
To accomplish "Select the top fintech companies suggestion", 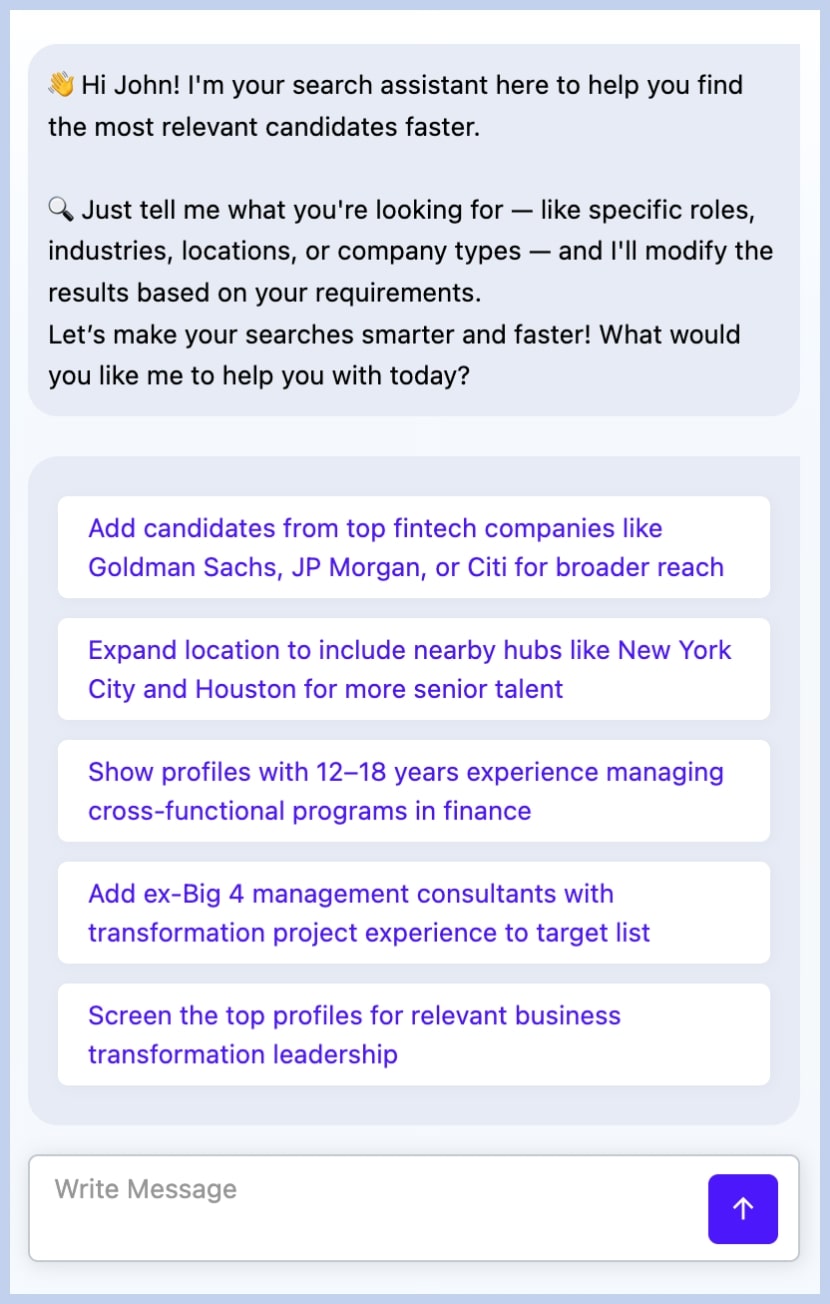I will click(413, 547).
